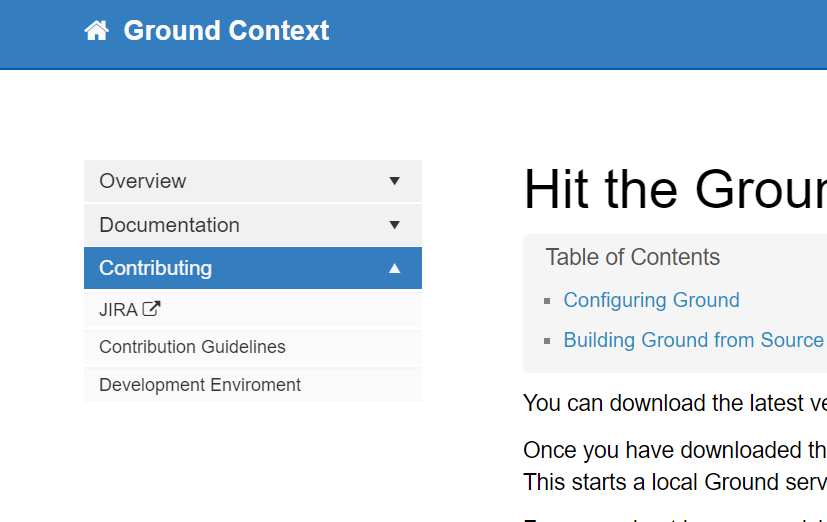Jump to Configuring Ground section

651,300
